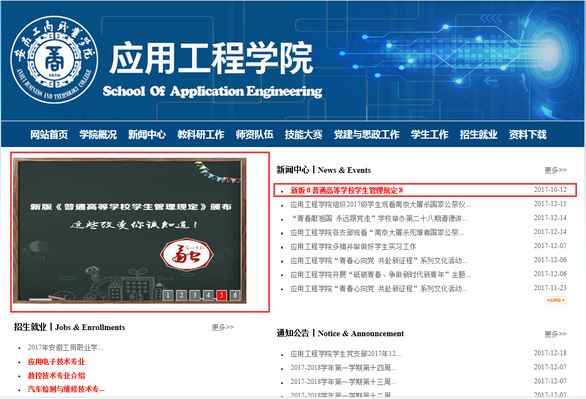The width and height of the screenshot is (586, 399).
Task: Click the orange MORE icon below the news list
Action: [x=555, y=300]
